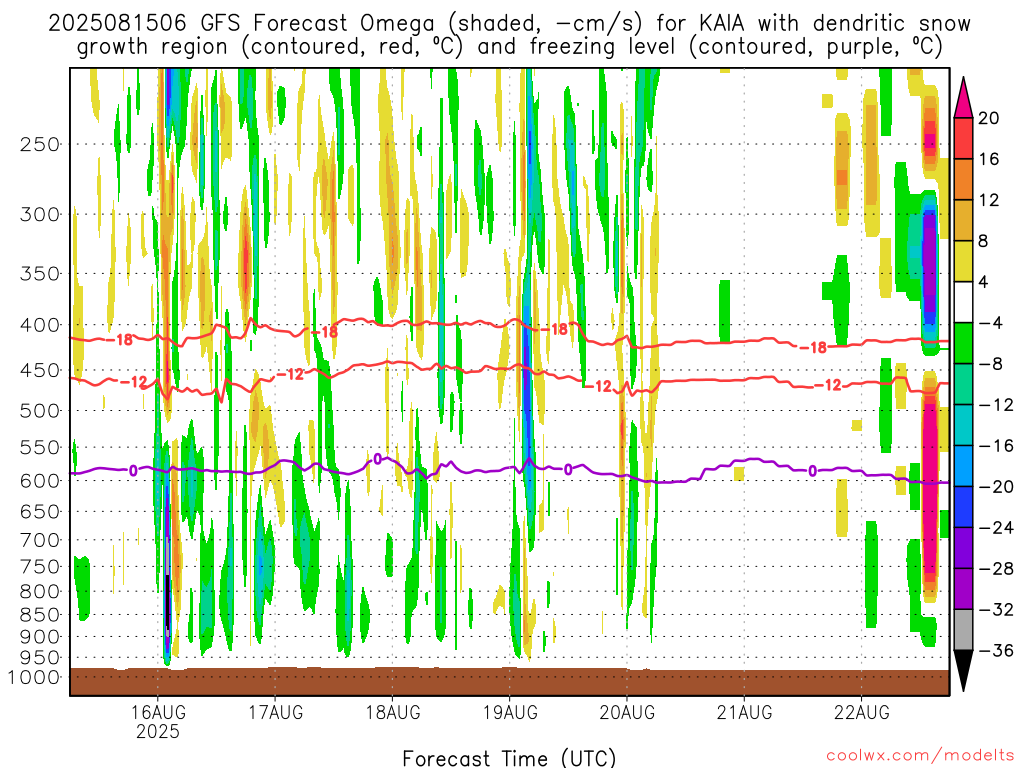1024x768 pixels.
Task: Select the 1000 pressure level label
Action: [x=34, y=678]
